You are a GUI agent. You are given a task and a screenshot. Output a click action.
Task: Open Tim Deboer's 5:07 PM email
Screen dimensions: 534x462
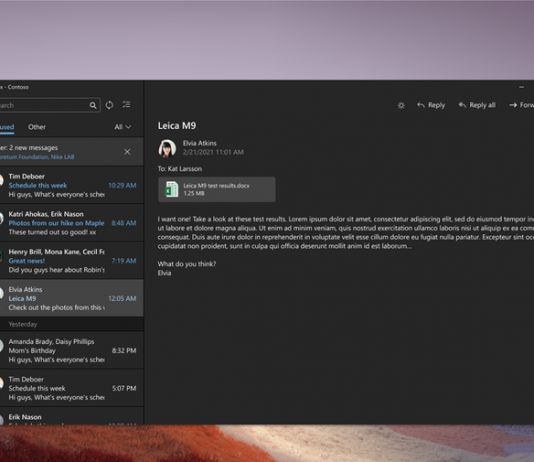click(72, 388)
